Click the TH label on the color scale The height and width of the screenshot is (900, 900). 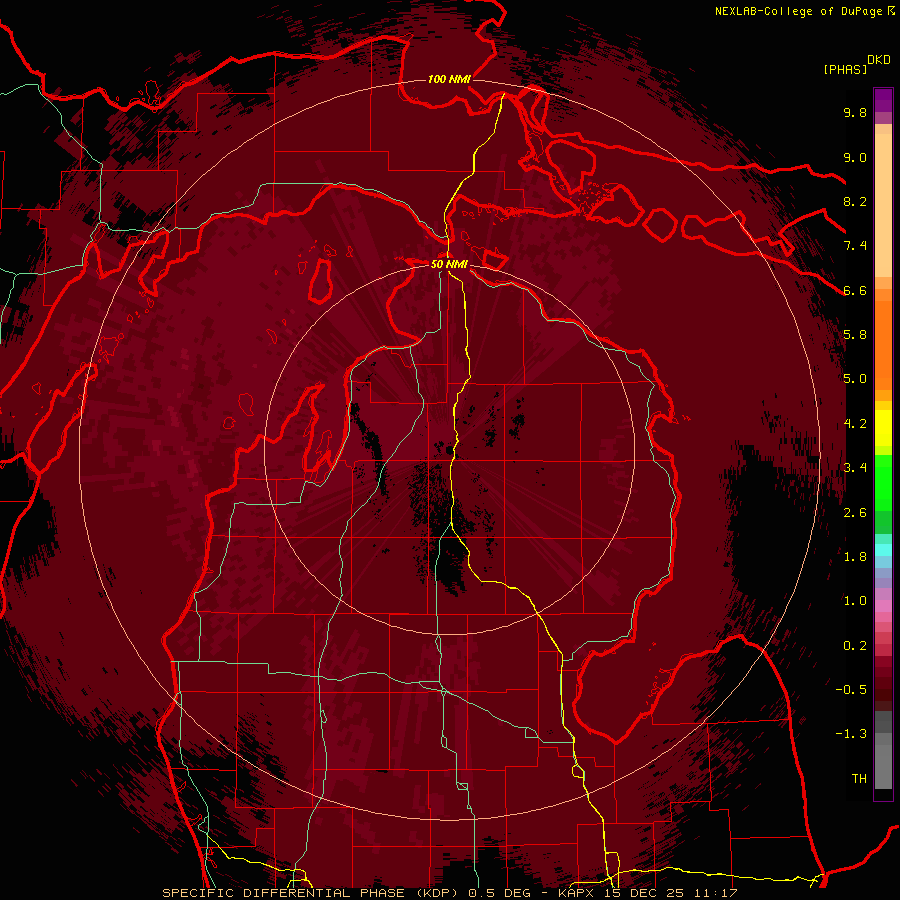point(859,779)
